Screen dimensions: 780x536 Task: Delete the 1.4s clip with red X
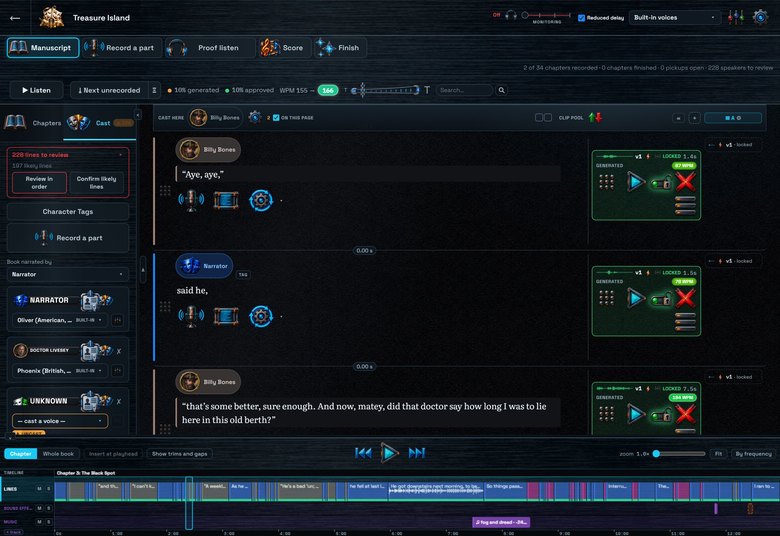coord(685,182)
